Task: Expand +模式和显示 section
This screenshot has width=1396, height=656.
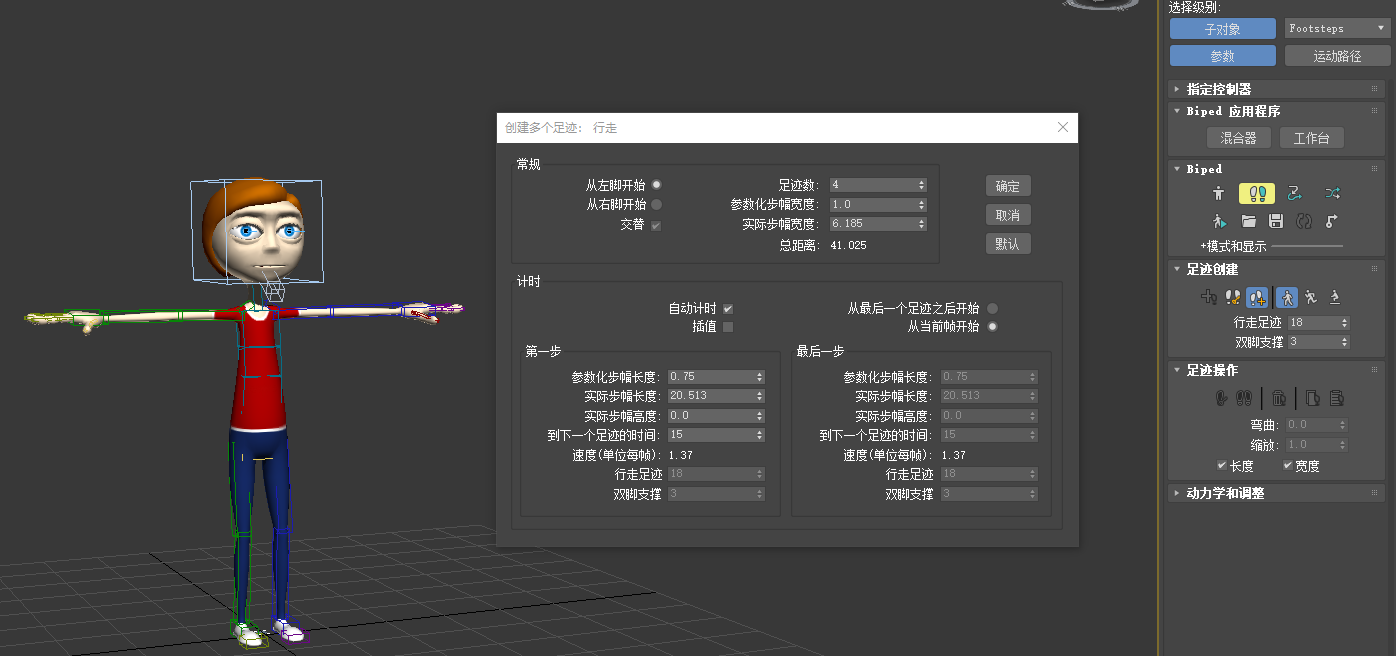Action: coord(1233,246)
